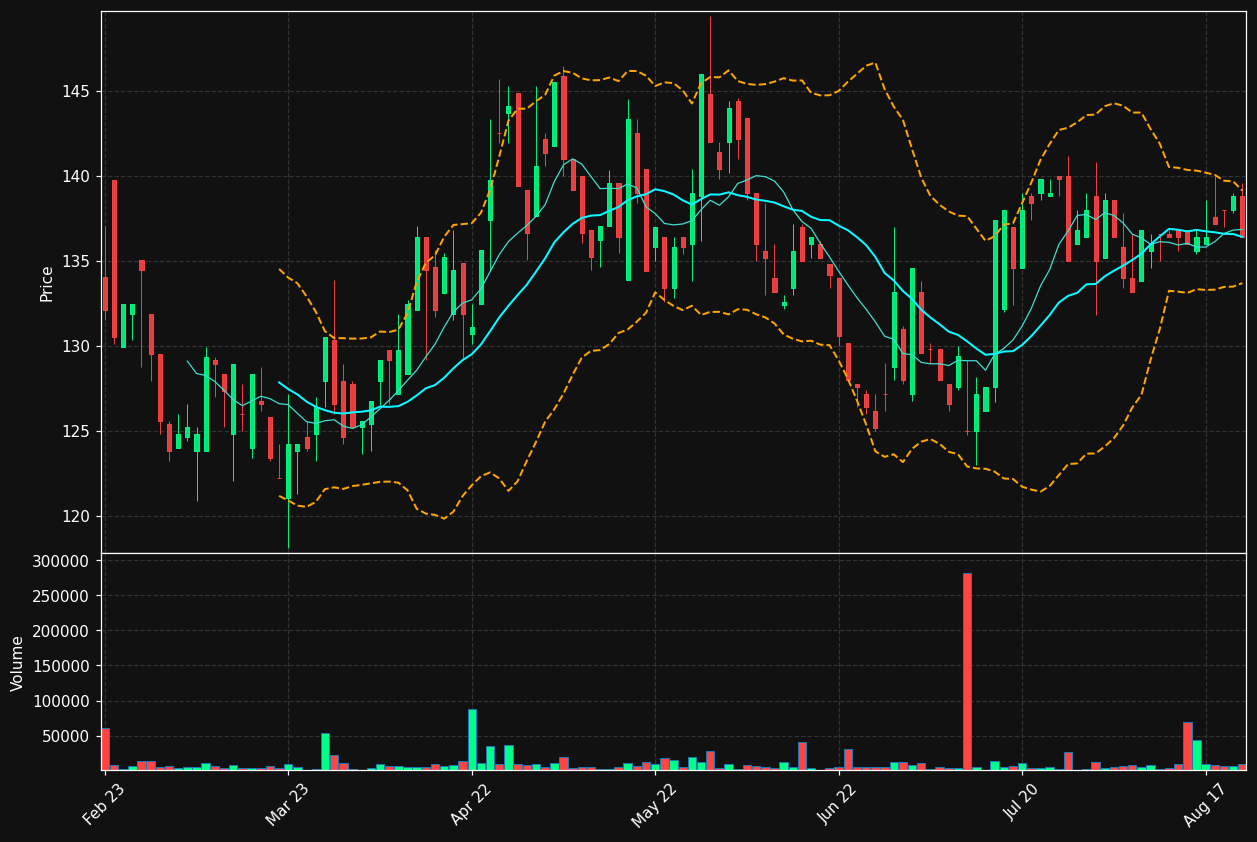Click the 'May 22' date label

(654, 804)
